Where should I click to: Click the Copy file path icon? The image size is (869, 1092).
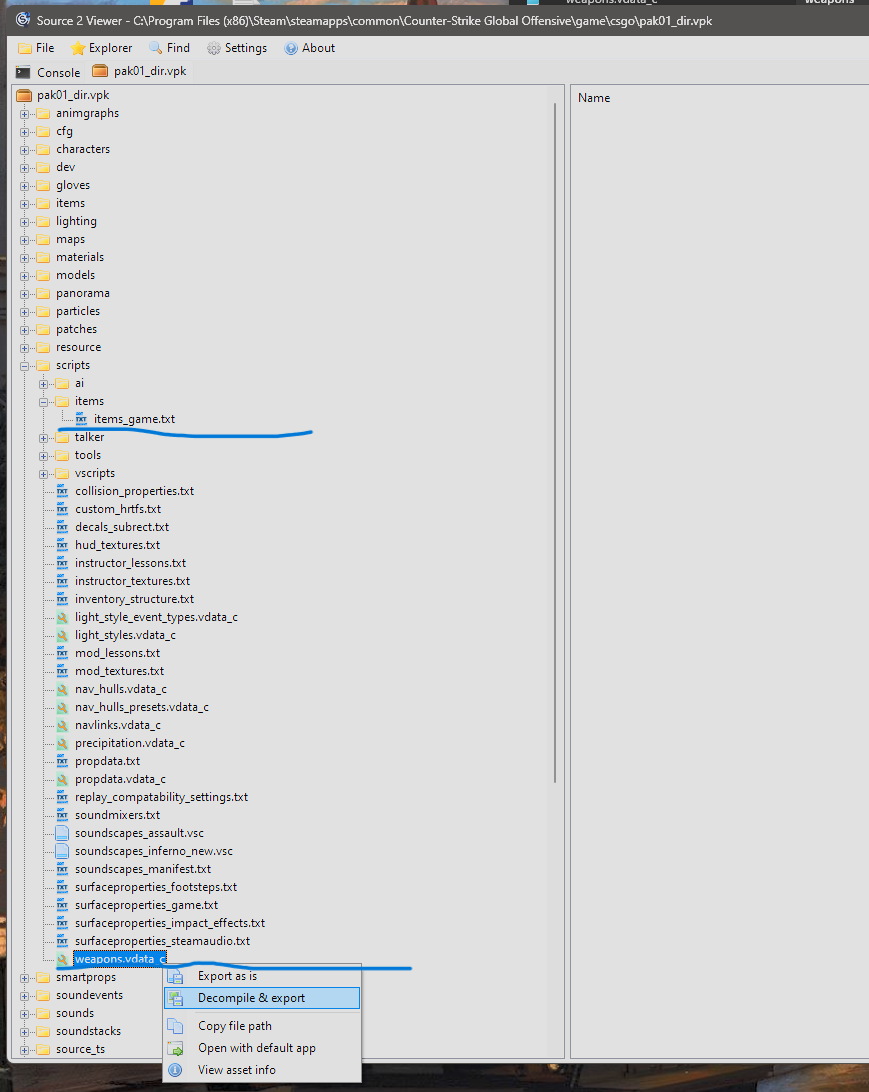point(175,1026)
